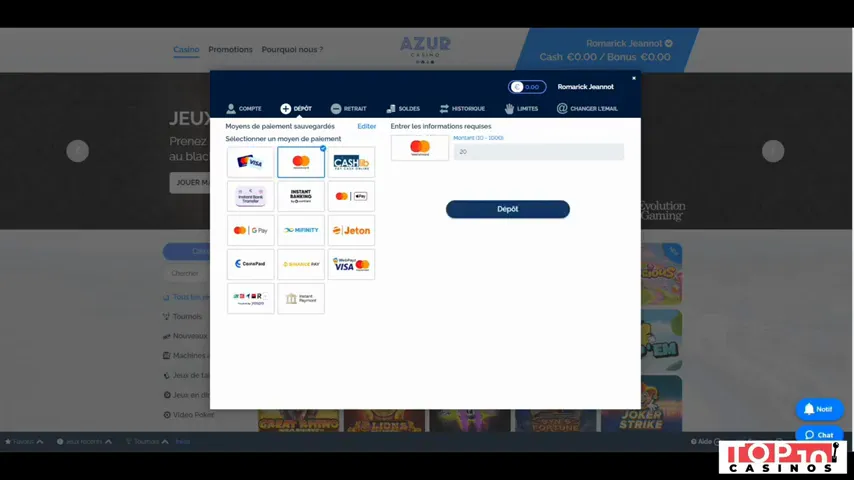Open the Notif notifications button
The height and width of the screenshot is (480, 854).
coord(819,409)
